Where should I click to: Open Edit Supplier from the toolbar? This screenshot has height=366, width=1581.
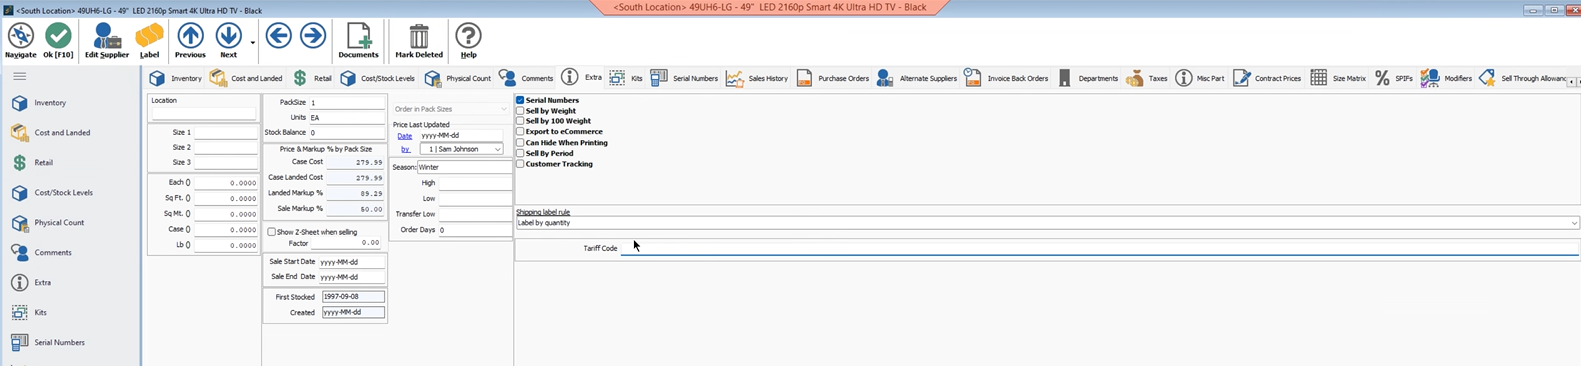(x=107, y=40)
